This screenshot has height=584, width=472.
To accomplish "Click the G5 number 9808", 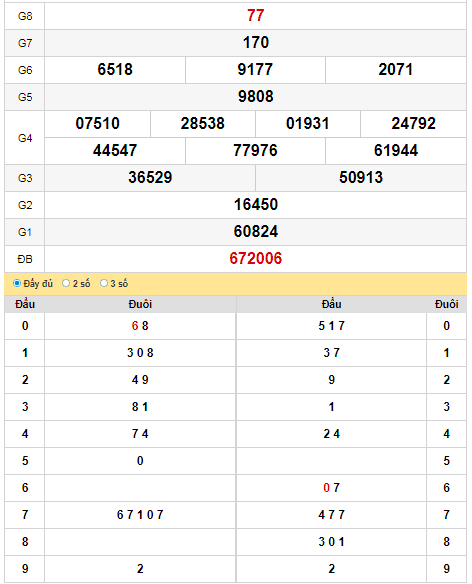I will 256,96.
